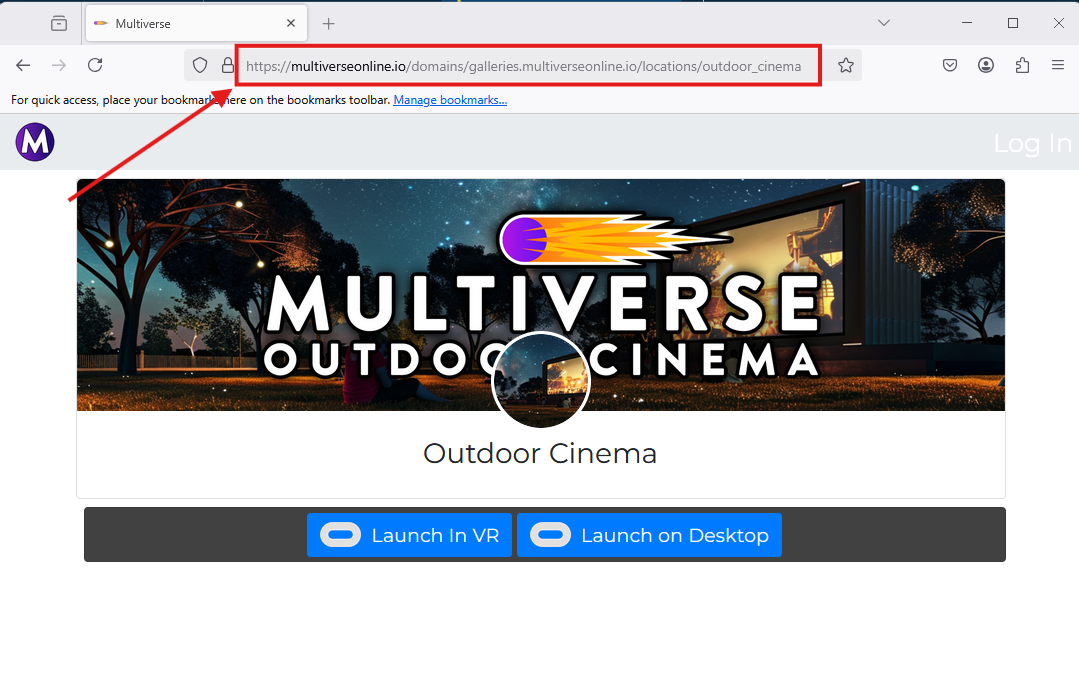
Task: Open the list-all-tabs chevron
Action: point(883,22)
